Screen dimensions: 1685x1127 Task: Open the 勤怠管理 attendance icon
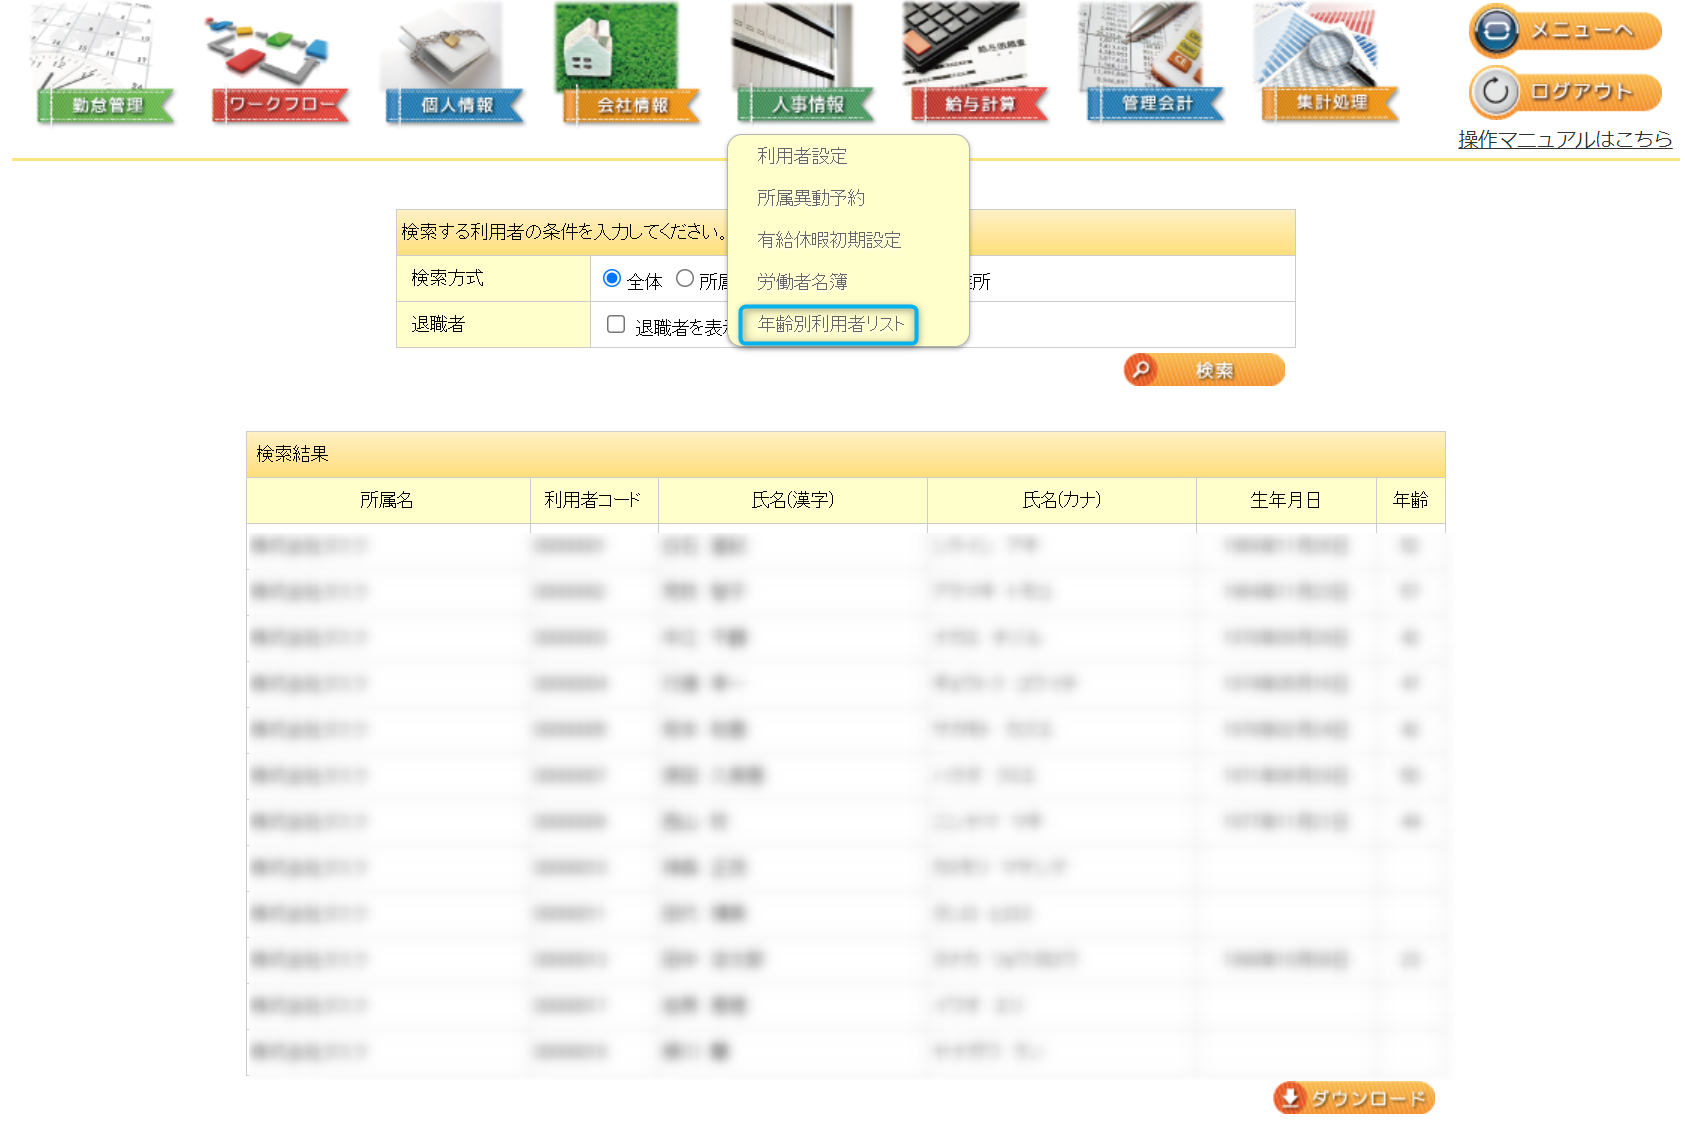[105, 65]
